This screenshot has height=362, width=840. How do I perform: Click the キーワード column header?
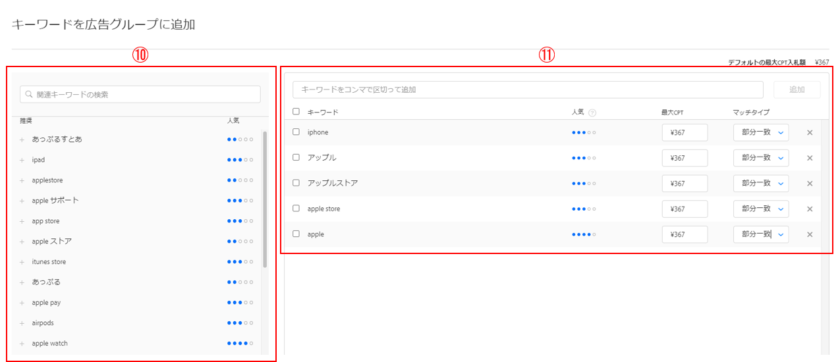pos(322,112)
